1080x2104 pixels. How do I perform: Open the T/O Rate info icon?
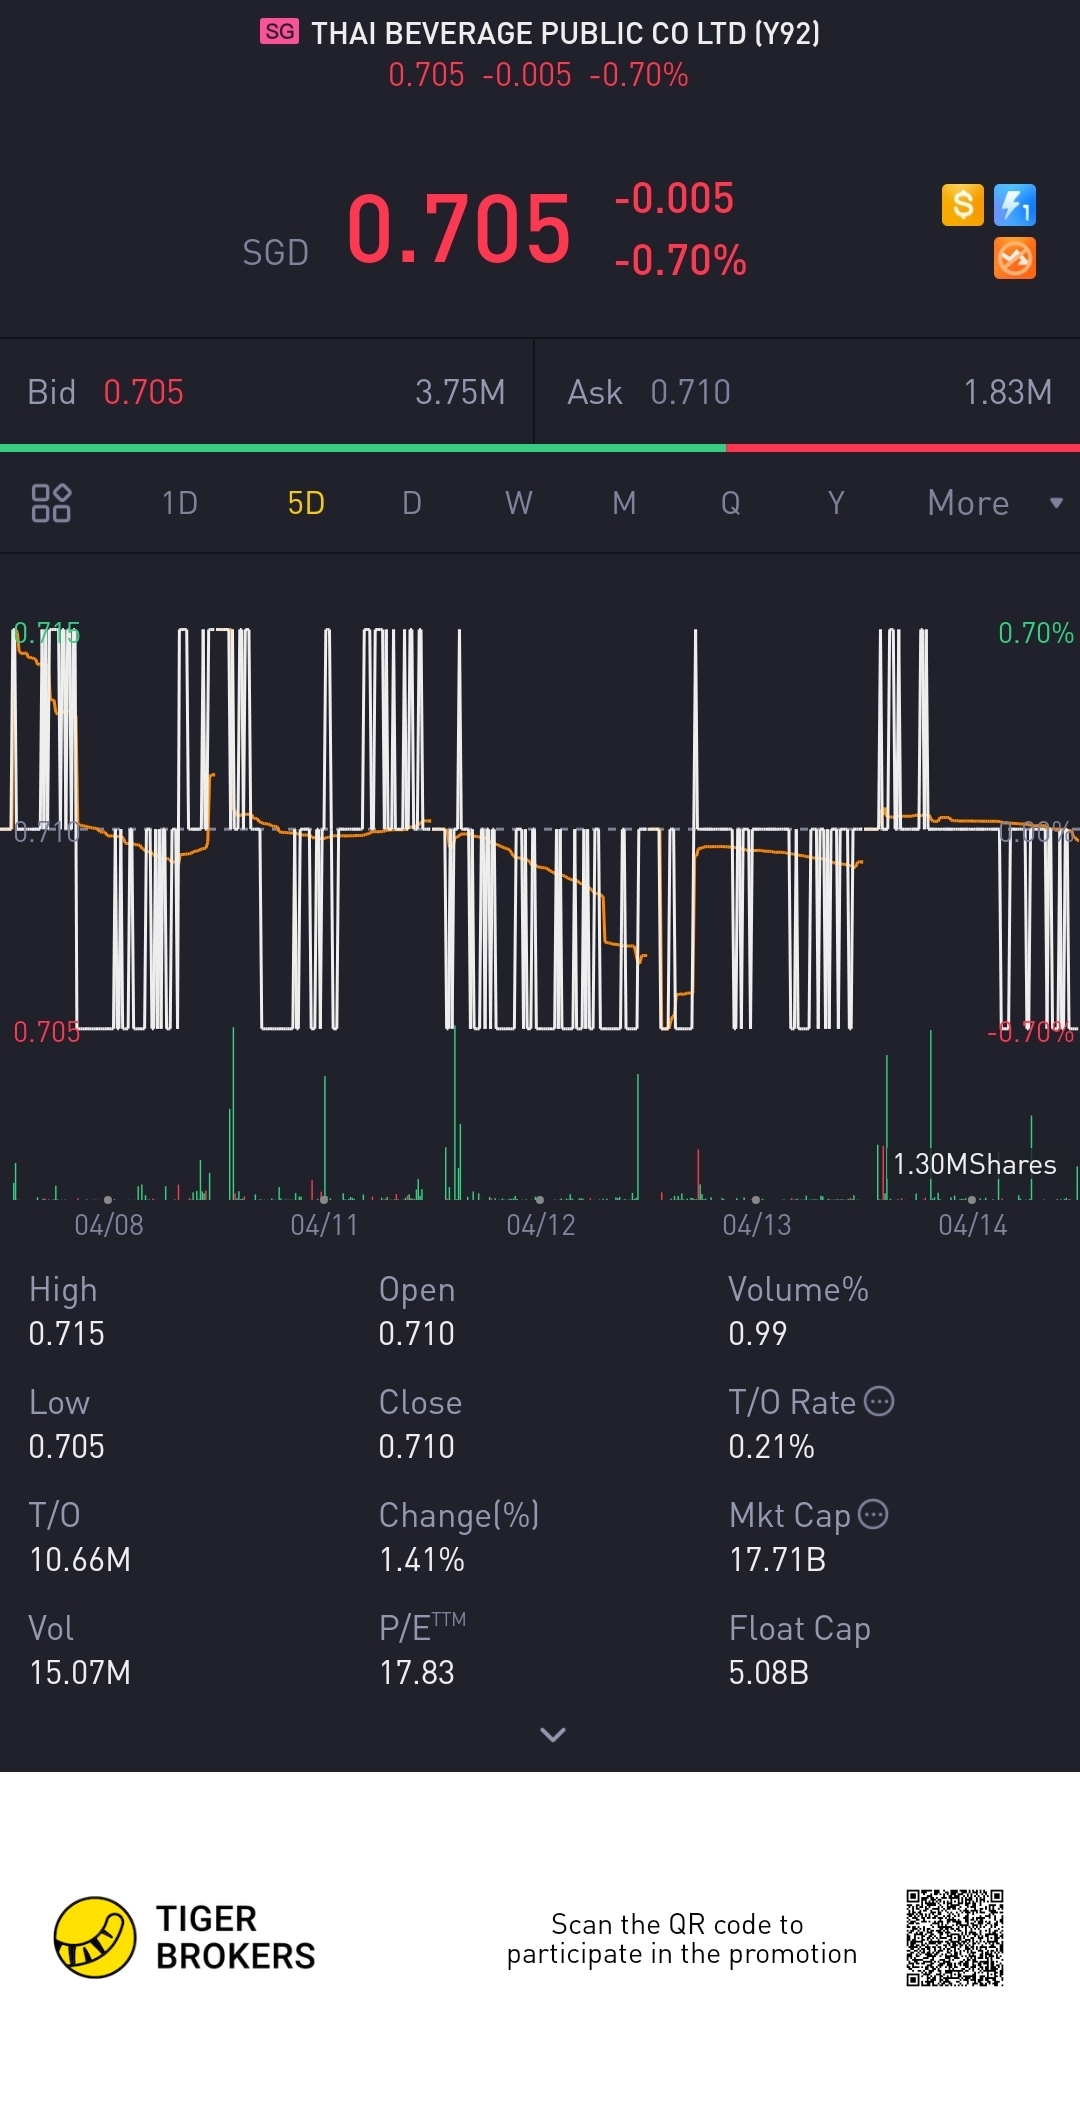[879, 1401]
